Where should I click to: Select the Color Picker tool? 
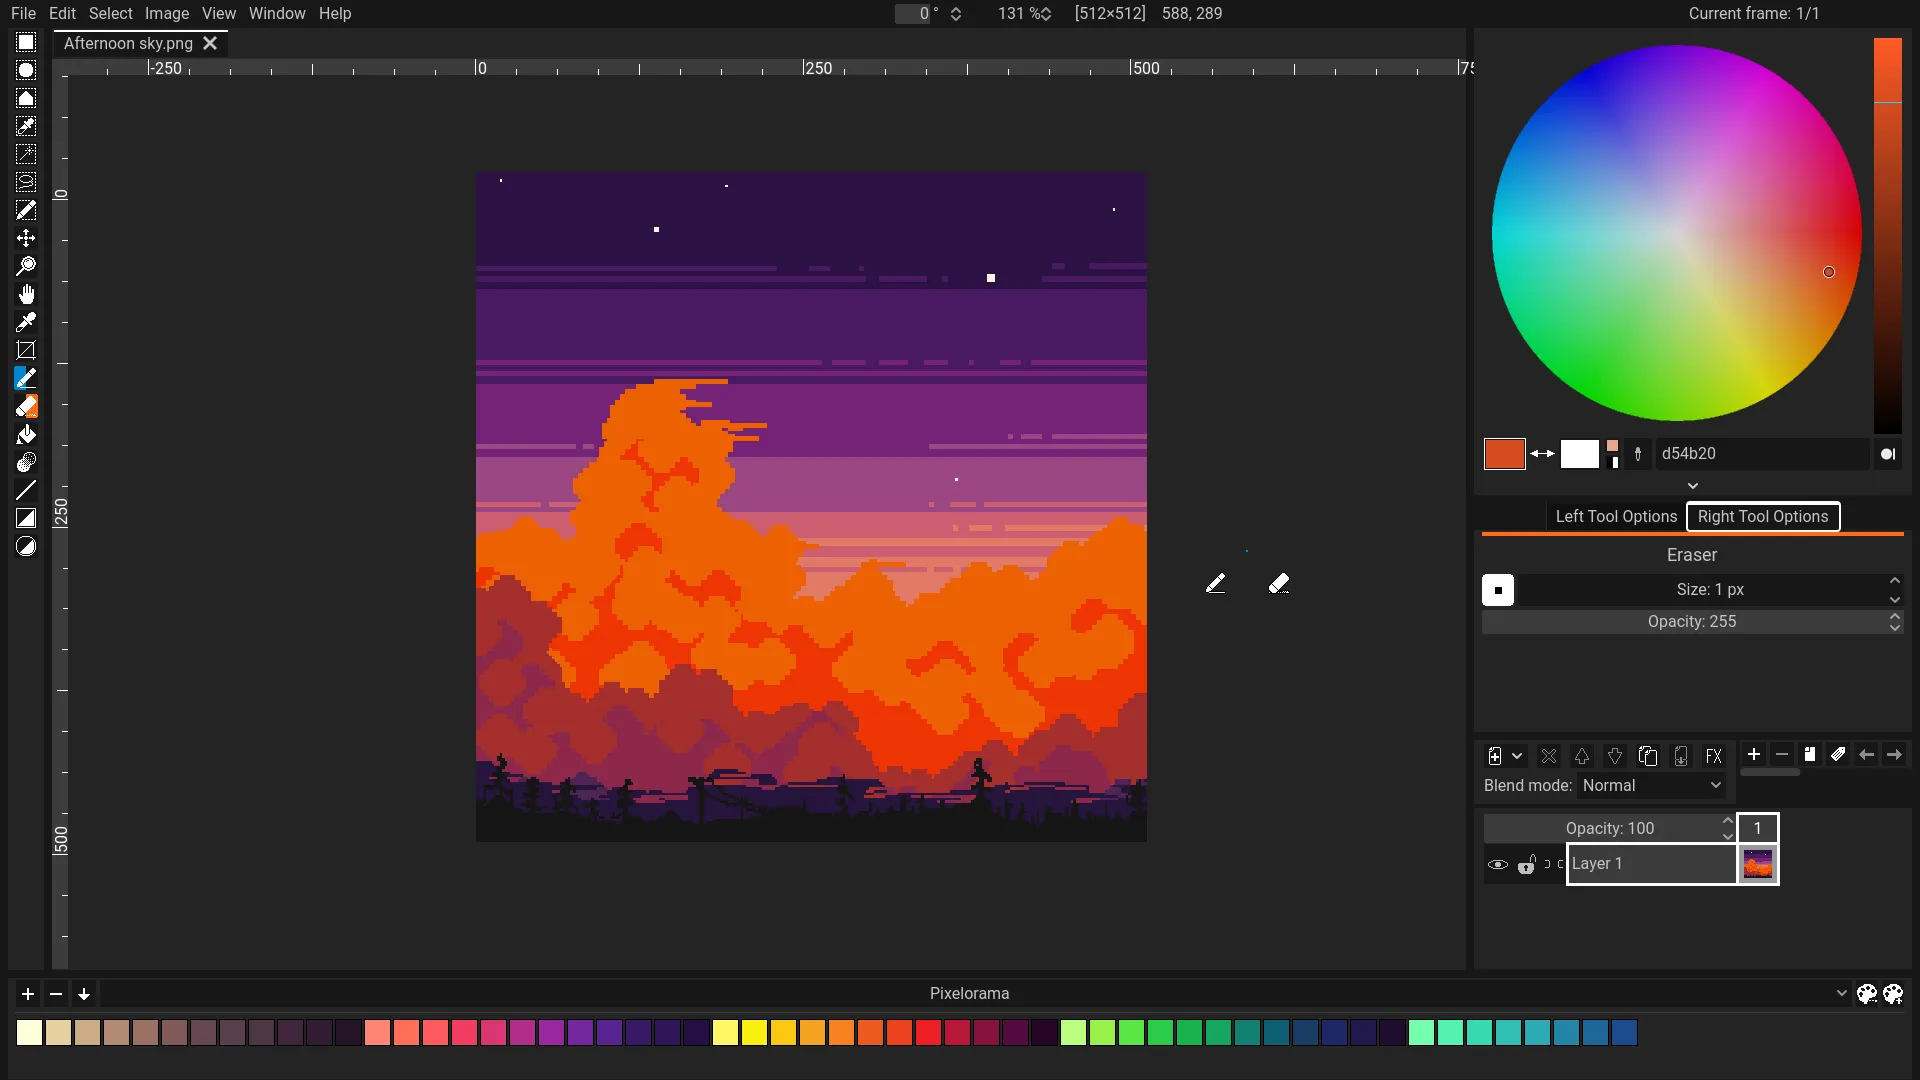tap(26, 322)
